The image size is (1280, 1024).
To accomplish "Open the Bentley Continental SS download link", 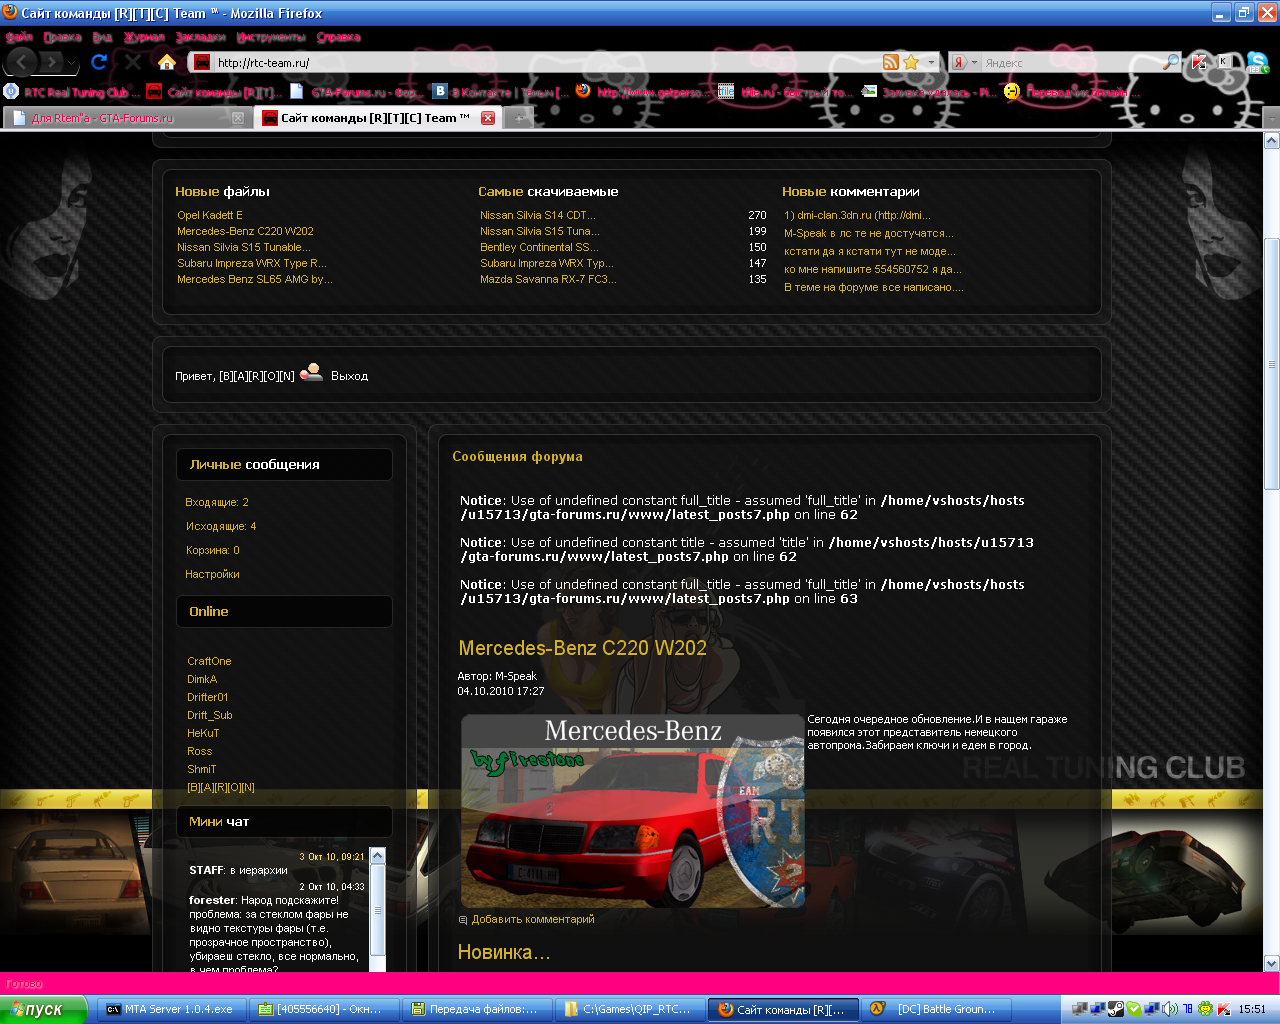I will tap(539, 247).
